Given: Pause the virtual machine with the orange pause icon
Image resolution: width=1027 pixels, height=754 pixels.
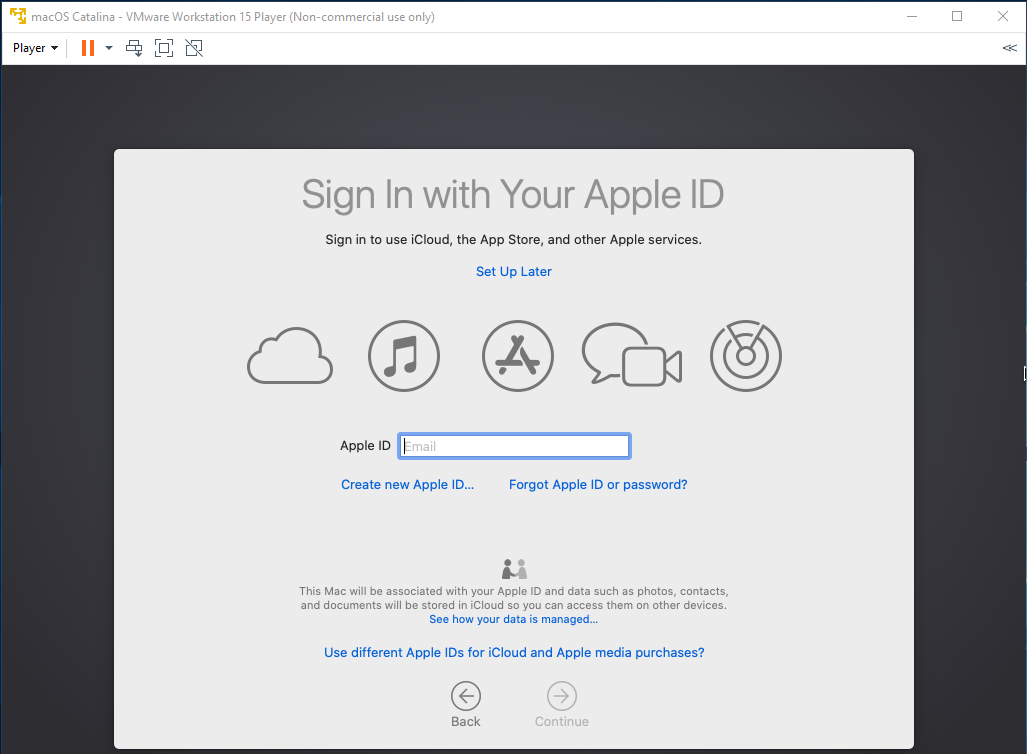Looking at the screenshot, I should pyautogui.click(x=88, y=48).
